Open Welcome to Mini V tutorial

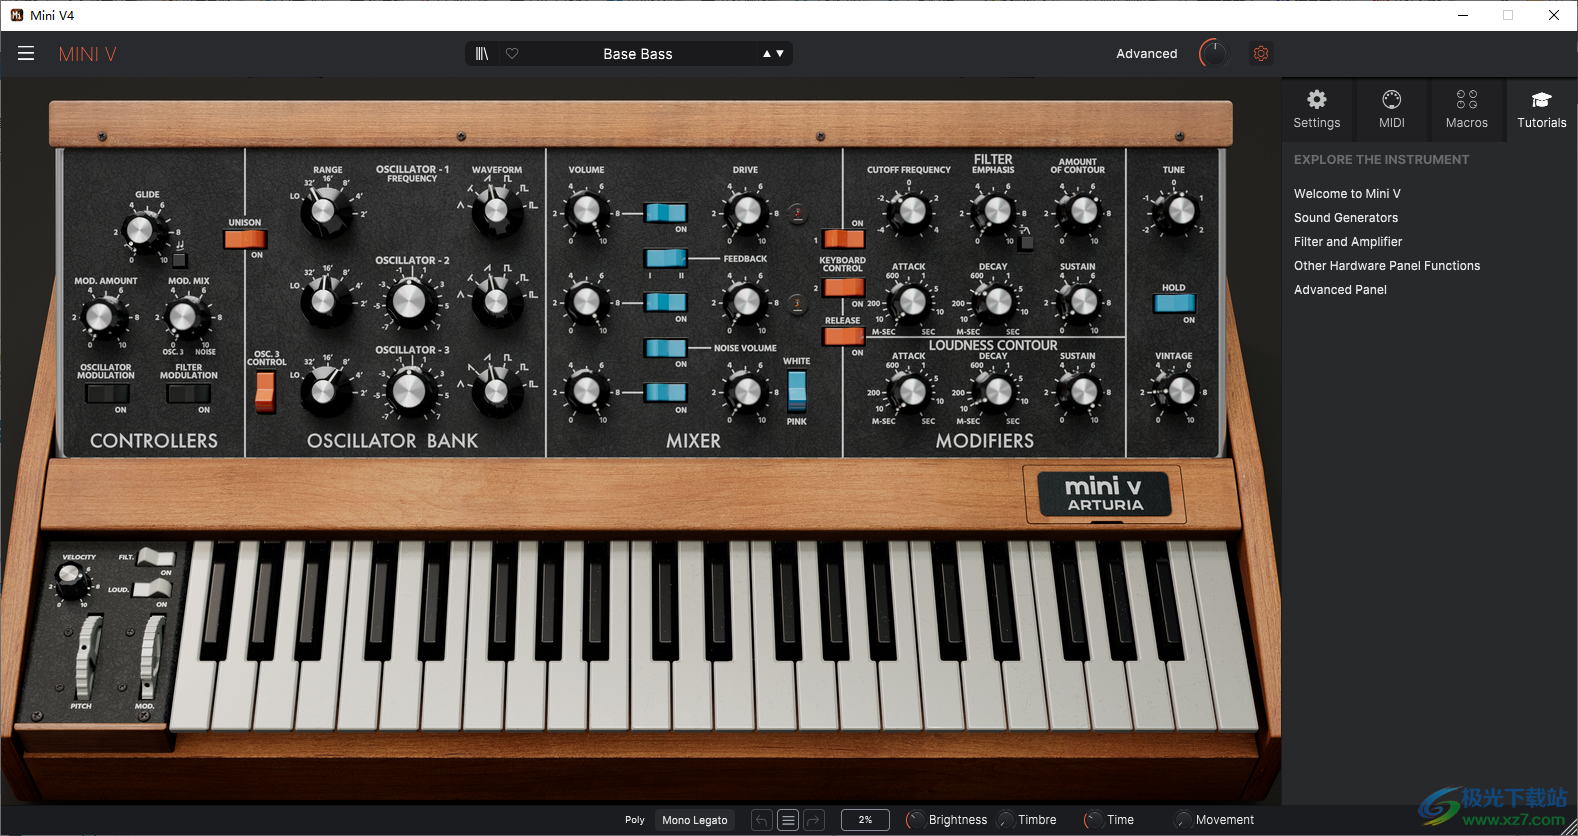point(1347,194)
